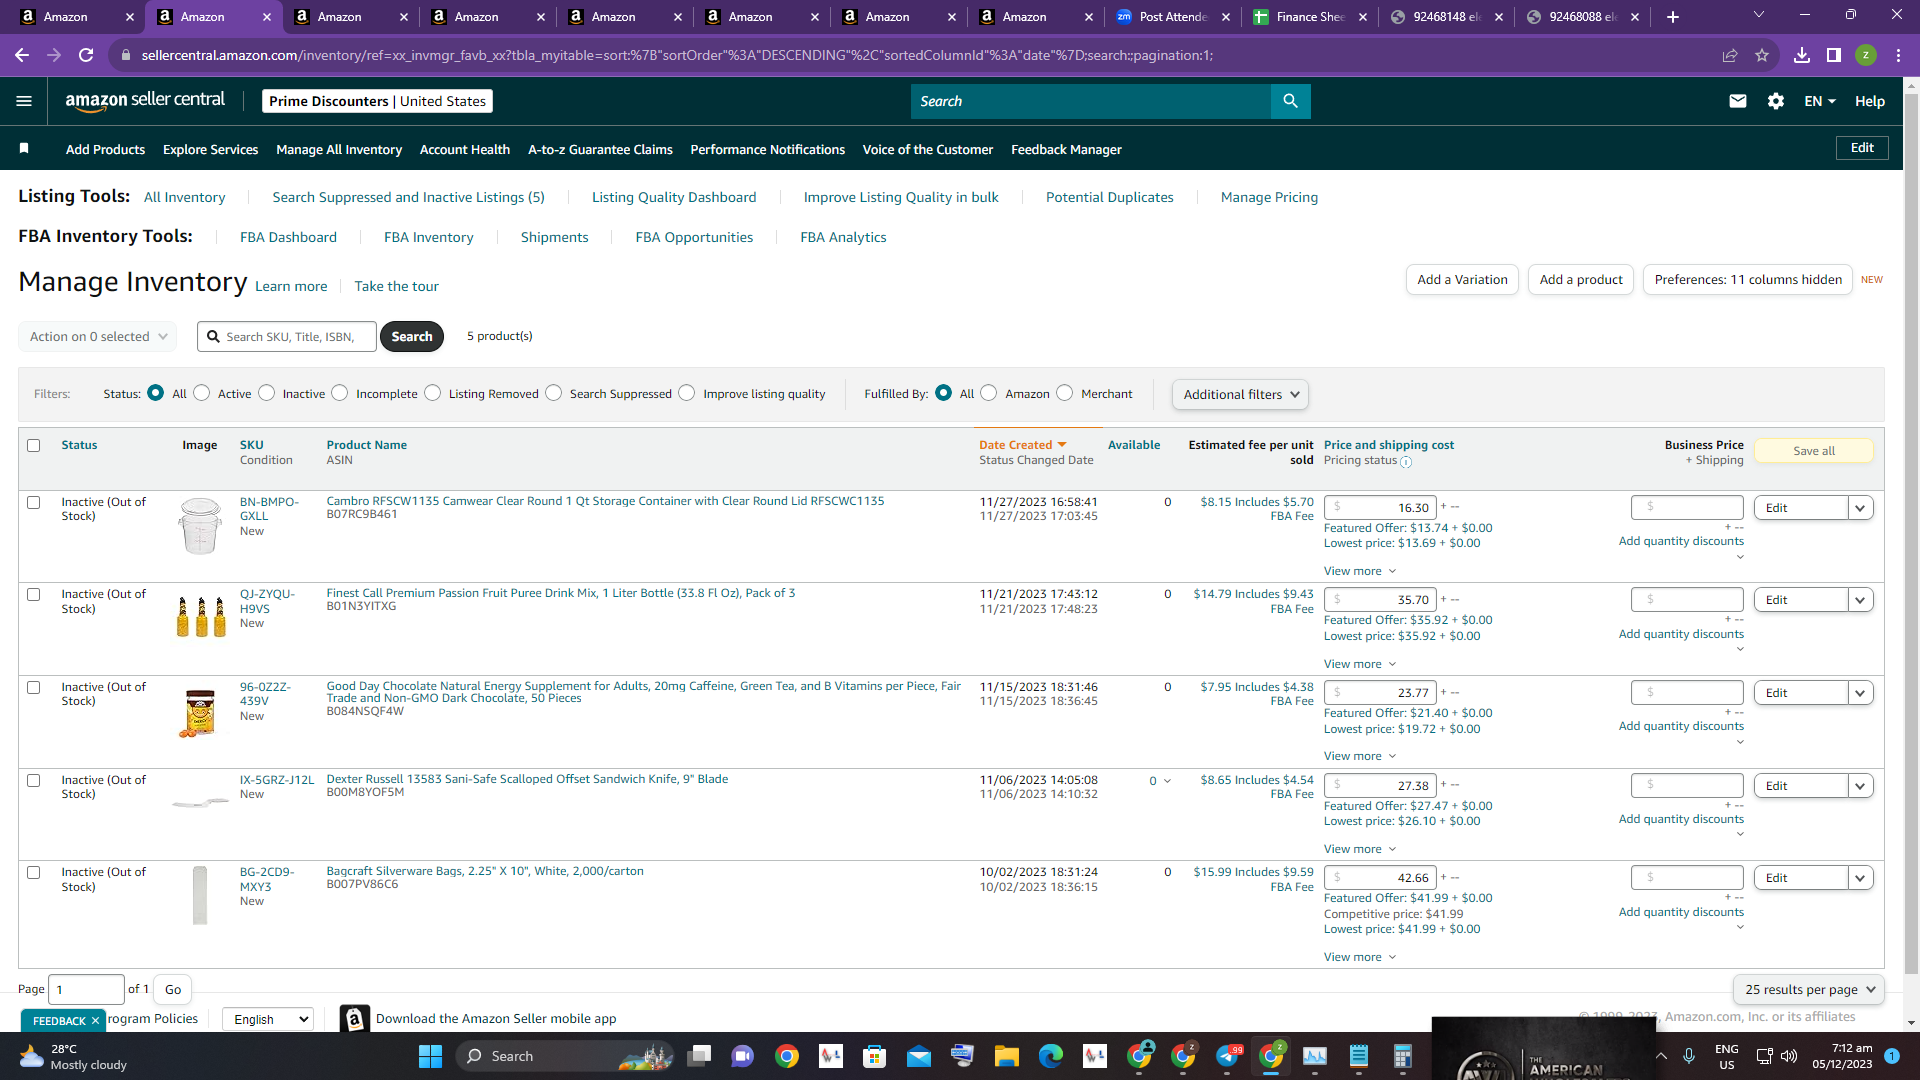Open the Feedback Manager menu item

click(x=1066, y=149)
